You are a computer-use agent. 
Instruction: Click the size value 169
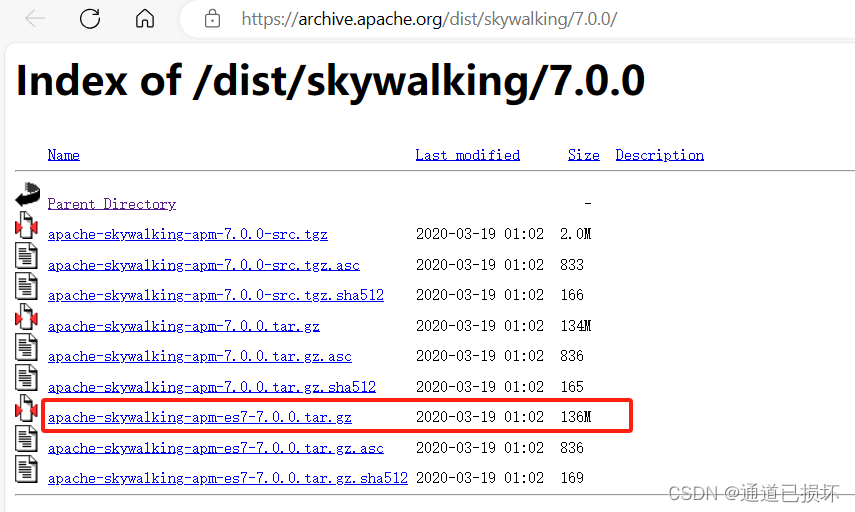coord(571,478)
